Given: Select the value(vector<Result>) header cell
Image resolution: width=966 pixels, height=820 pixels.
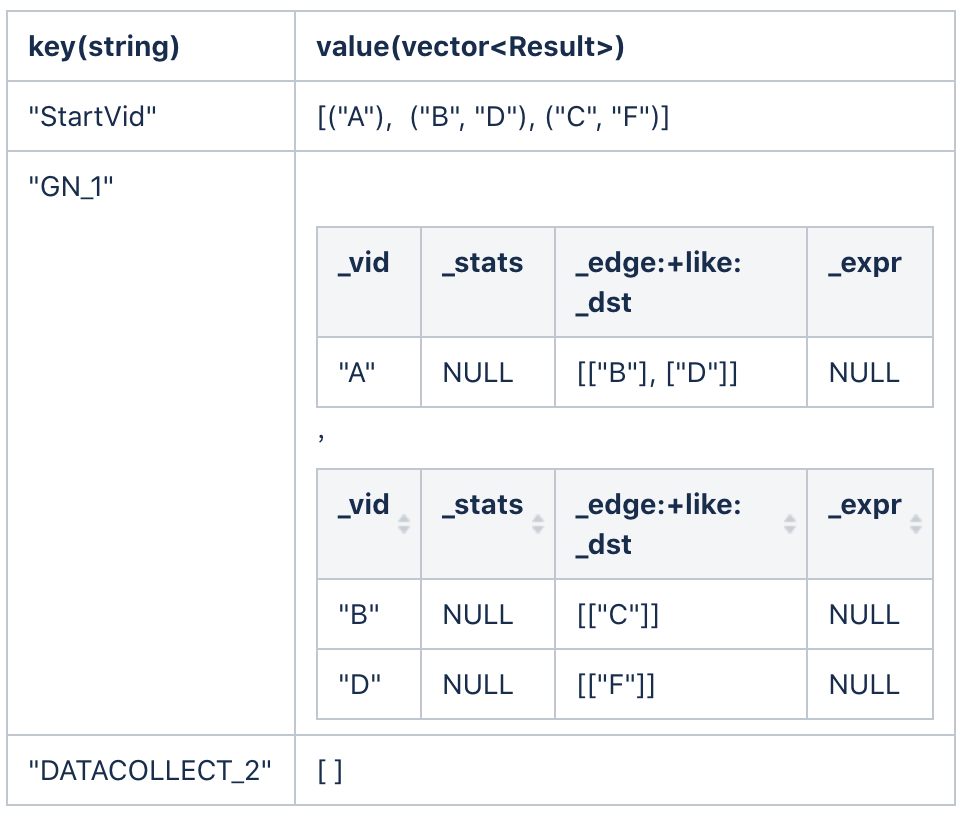Looking at the screenshot, I should click(625, 46).
